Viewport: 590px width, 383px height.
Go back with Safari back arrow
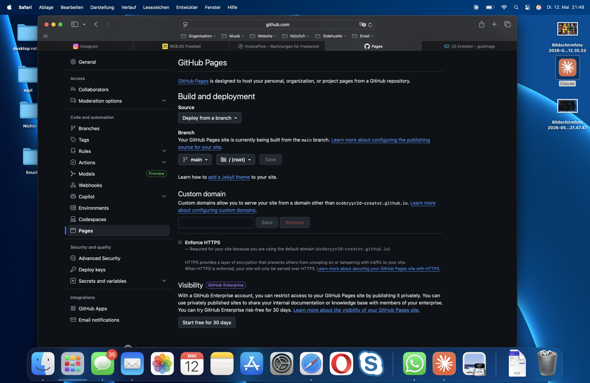96,24
